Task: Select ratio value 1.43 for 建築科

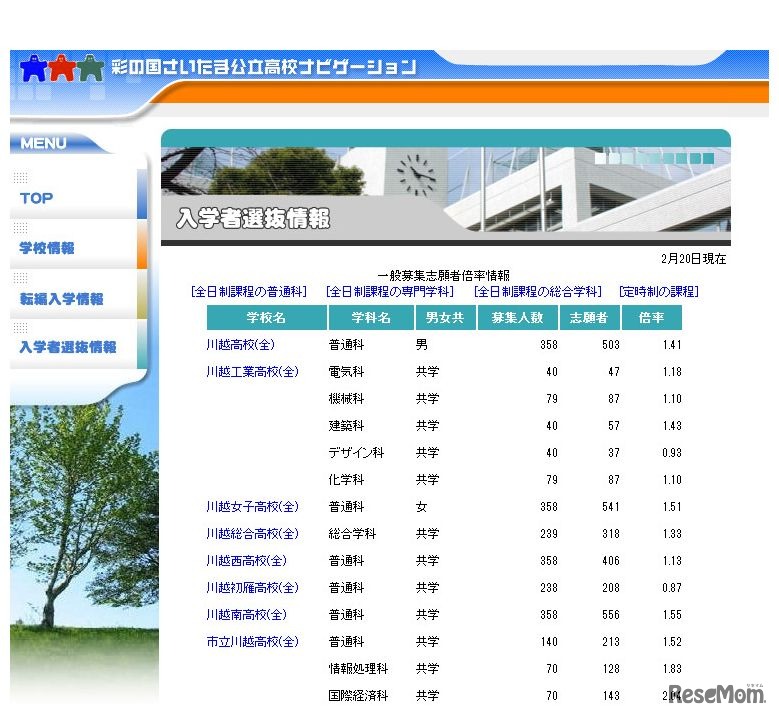Action: [x=672, y=426]
